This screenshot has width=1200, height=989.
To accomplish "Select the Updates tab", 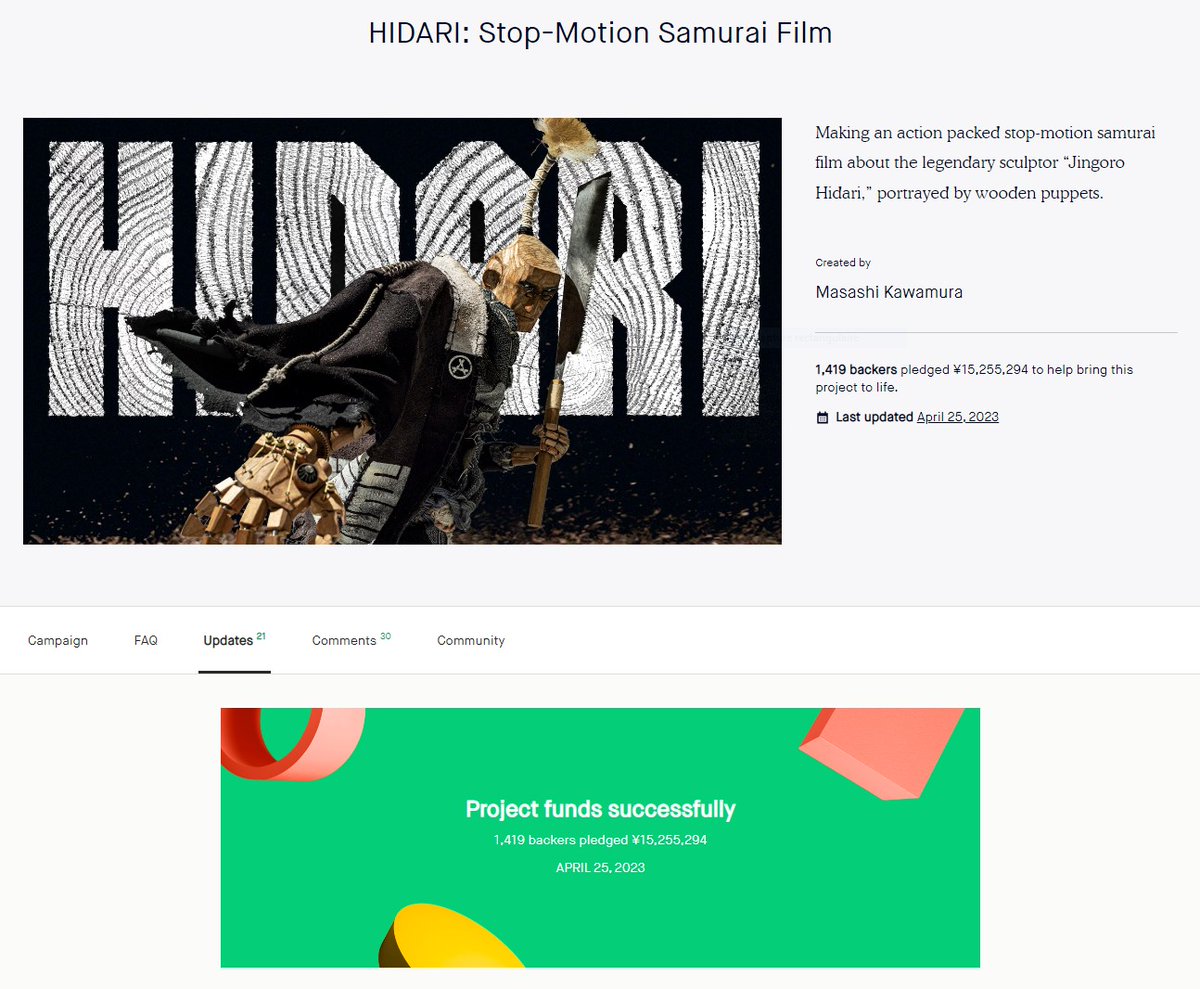I will [x=234, y=640].
